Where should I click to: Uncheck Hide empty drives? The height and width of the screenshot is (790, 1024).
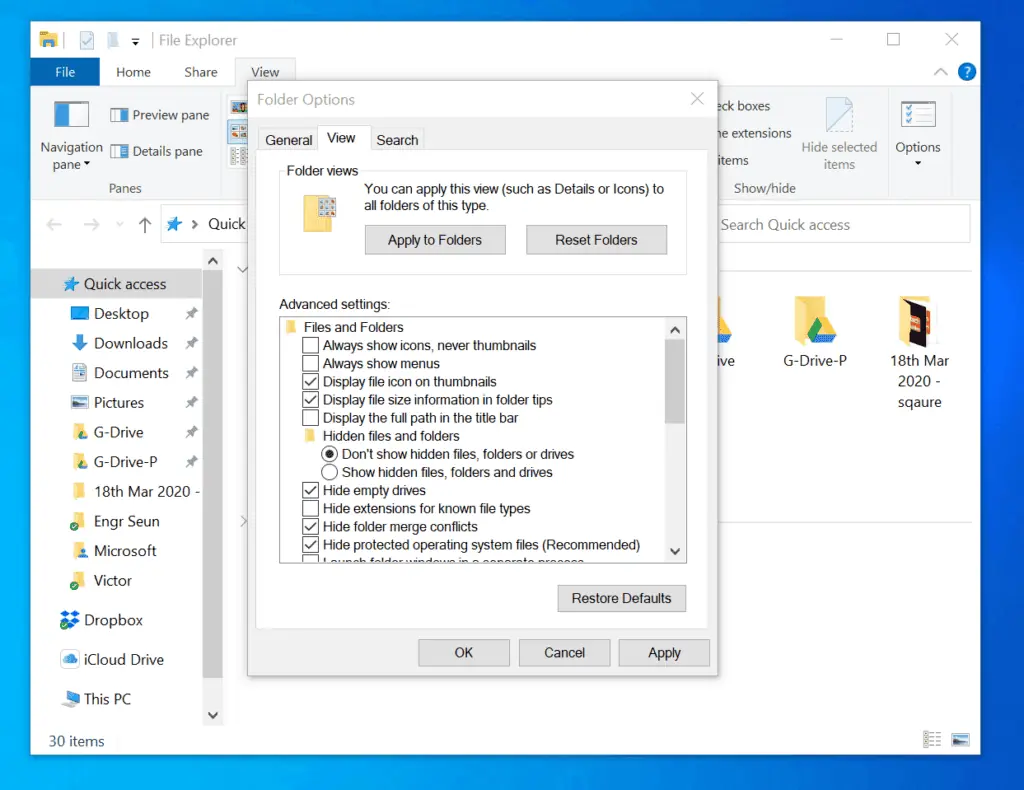(x=311, y=490)
